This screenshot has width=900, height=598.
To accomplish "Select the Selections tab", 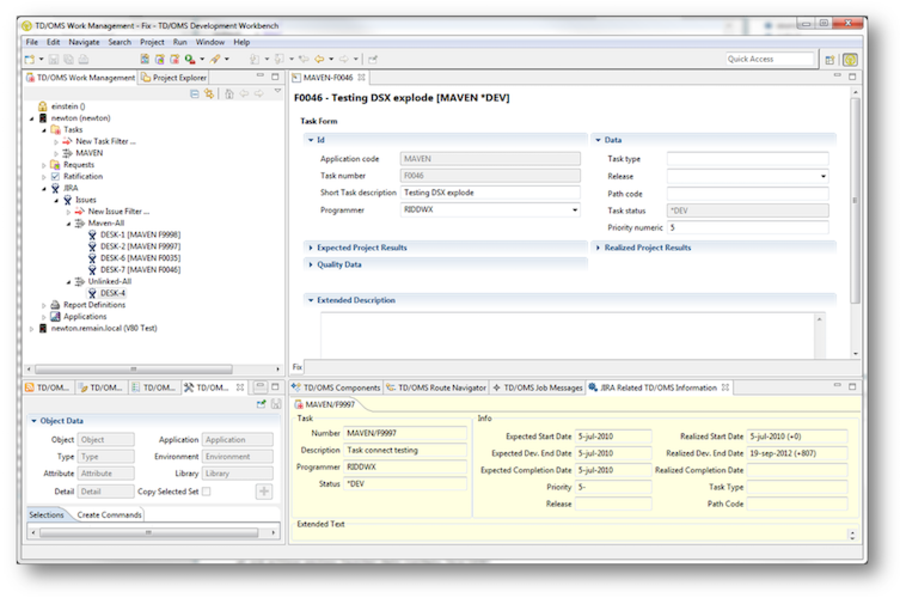I will [x=46, y=515].
